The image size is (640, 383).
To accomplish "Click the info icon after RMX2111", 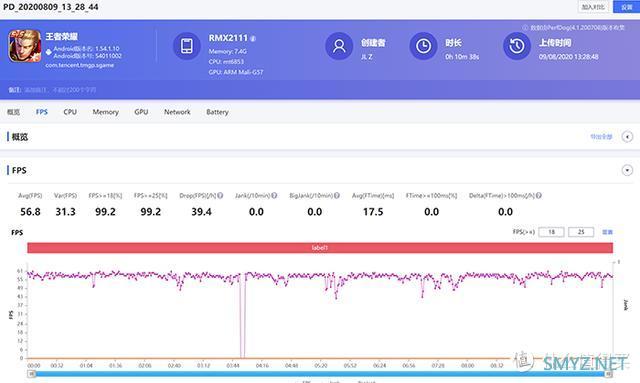I will pyautogui.click(x=253, y=39).
